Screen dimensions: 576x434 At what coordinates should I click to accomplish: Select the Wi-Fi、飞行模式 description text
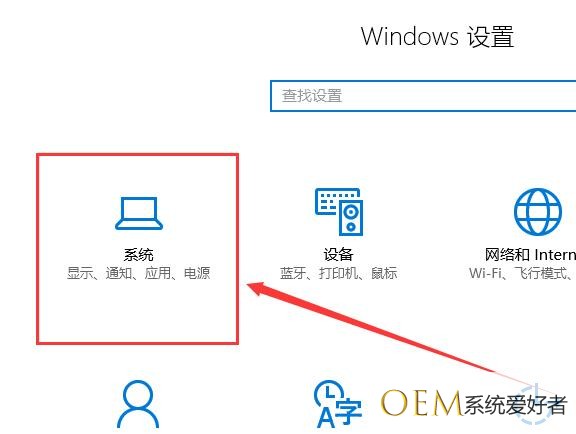(x=522, y=273)
